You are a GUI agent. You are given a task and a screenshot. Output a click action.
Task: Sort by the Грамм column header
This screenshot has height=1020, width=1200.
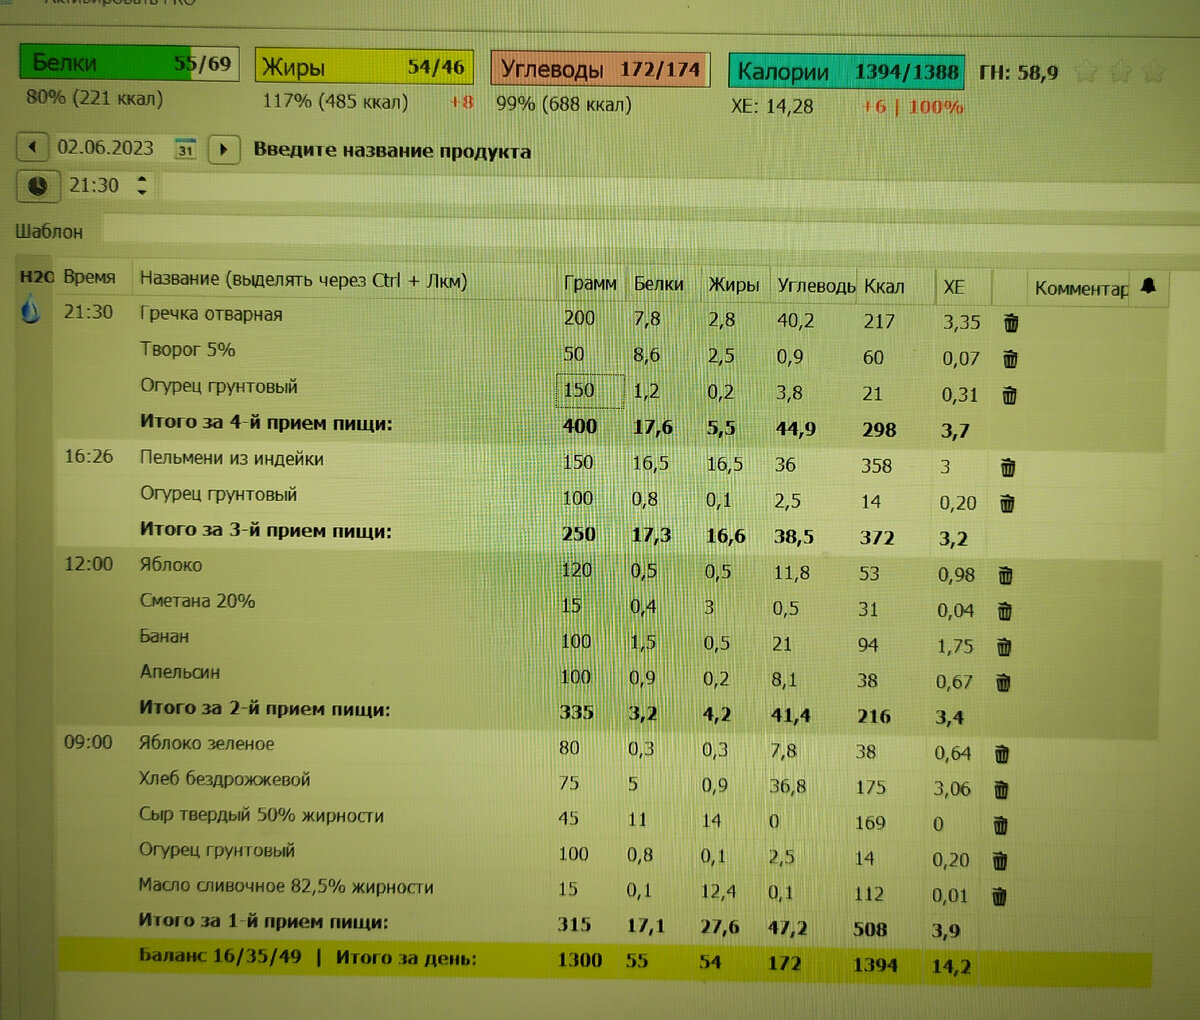(590, 283)
